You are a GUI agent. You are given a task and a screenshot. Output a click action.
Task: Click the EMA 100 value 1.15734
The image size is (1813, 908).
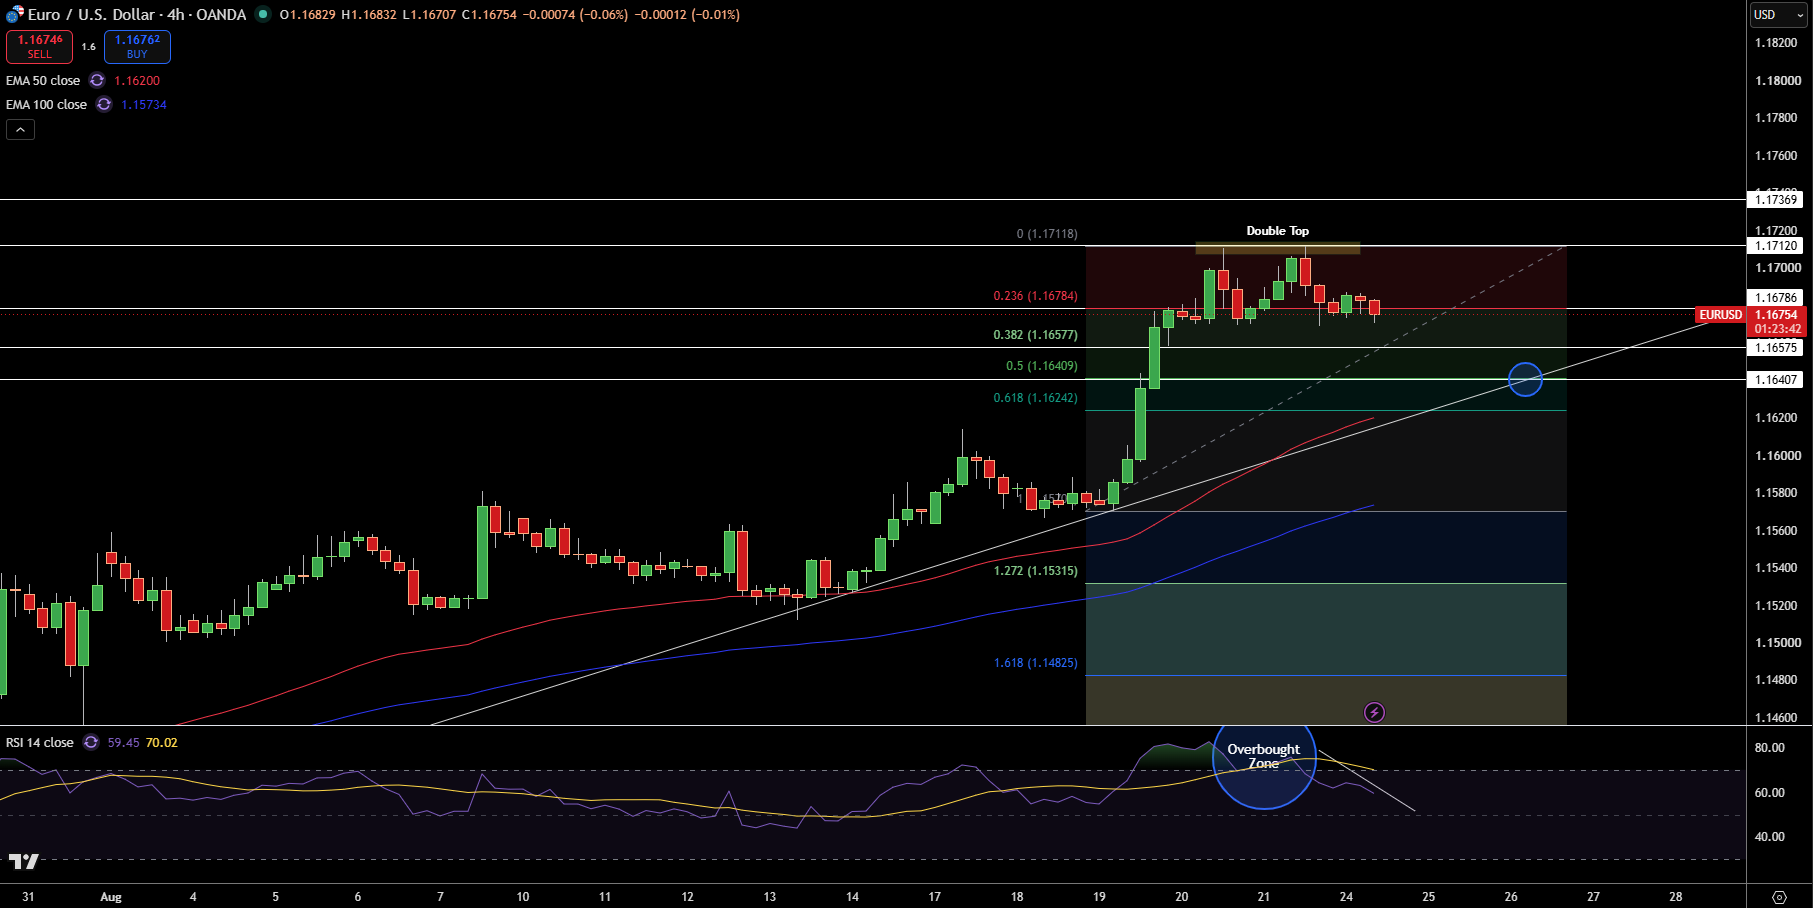(144, 104)
